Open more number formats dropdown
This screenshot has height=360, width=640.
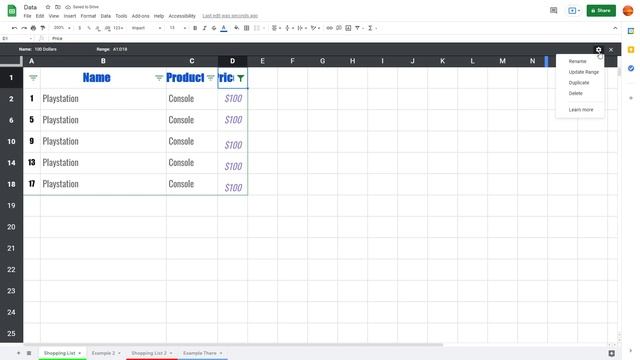[118, 28]
